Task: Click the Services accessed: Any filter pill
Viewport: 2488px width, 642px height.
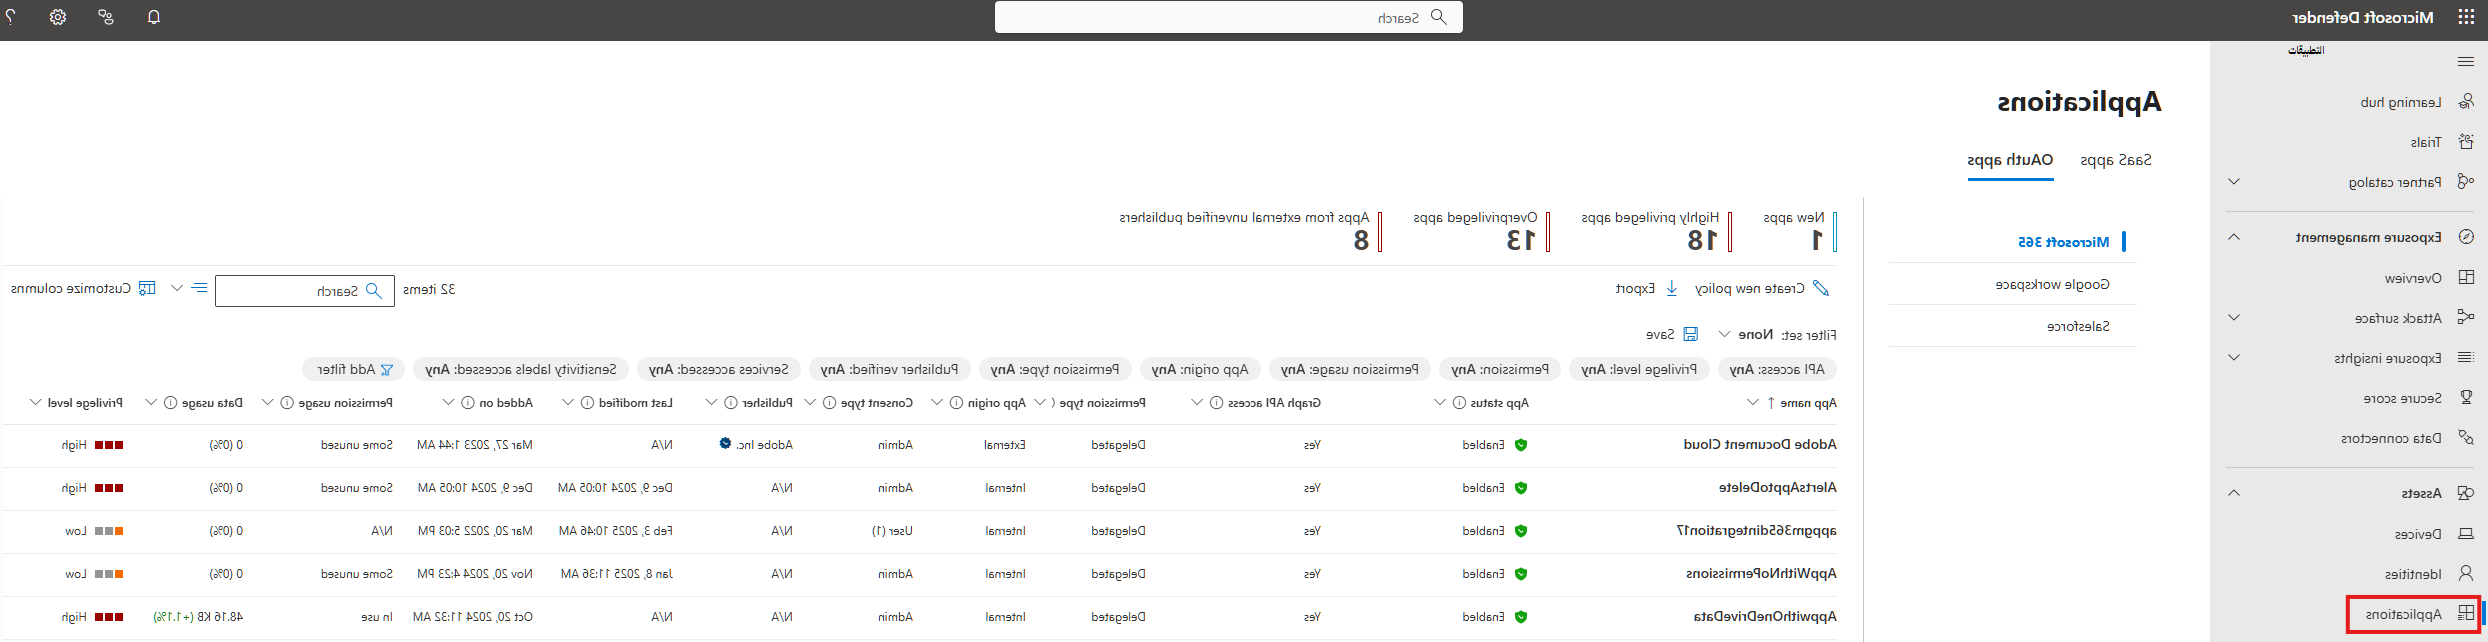Action: (719, 370)
